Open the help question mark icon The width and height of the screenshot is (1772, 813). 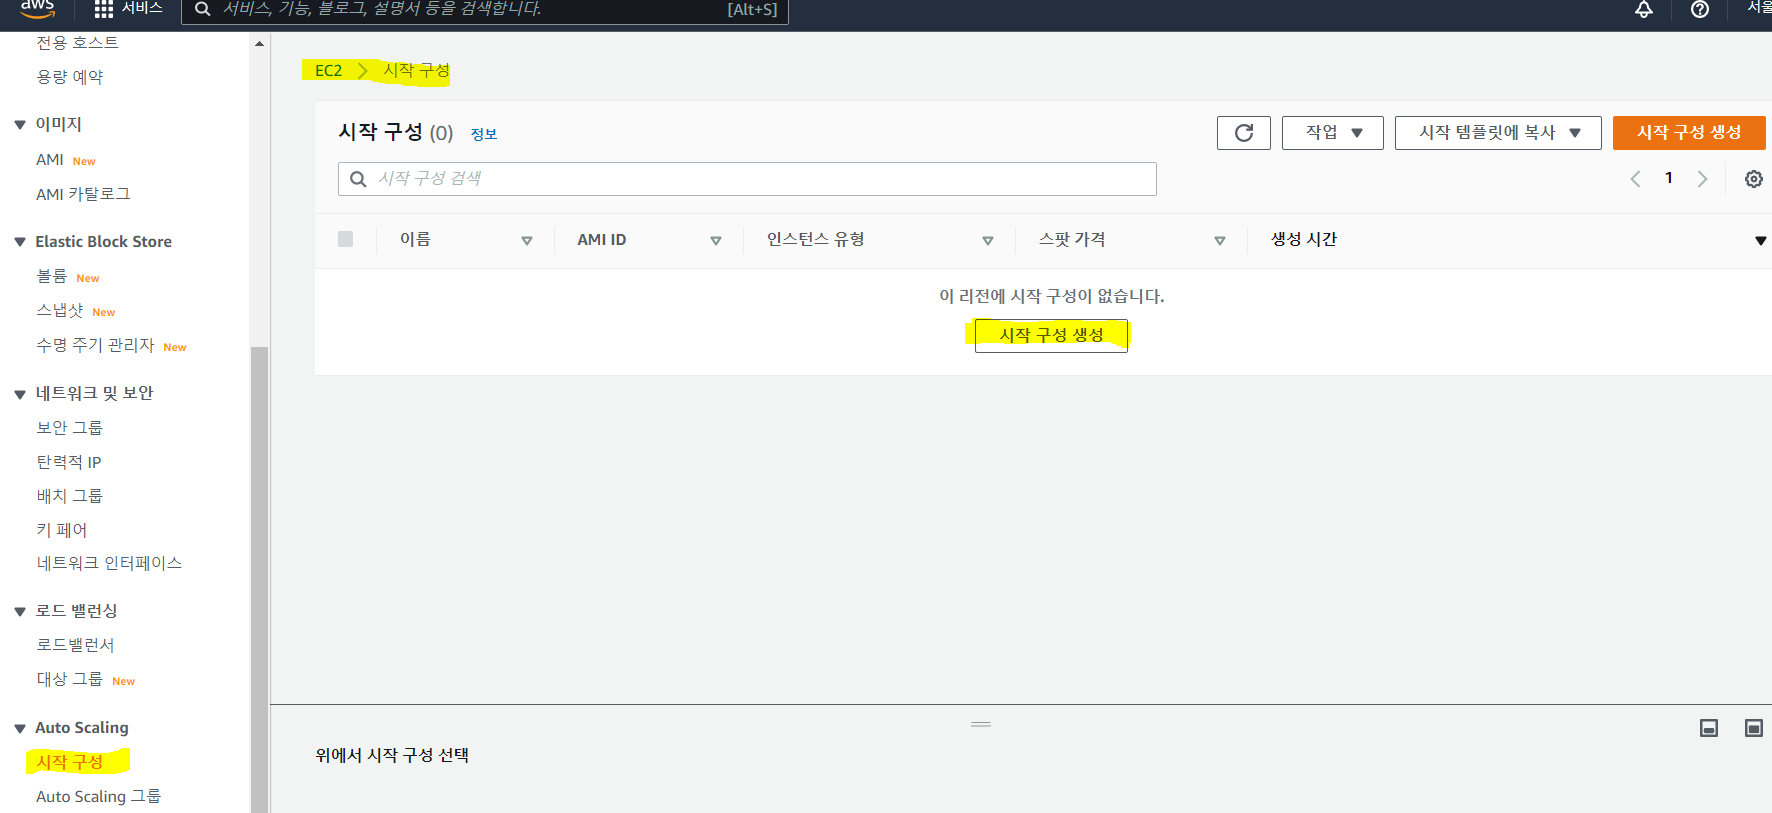click(1699, 9)
